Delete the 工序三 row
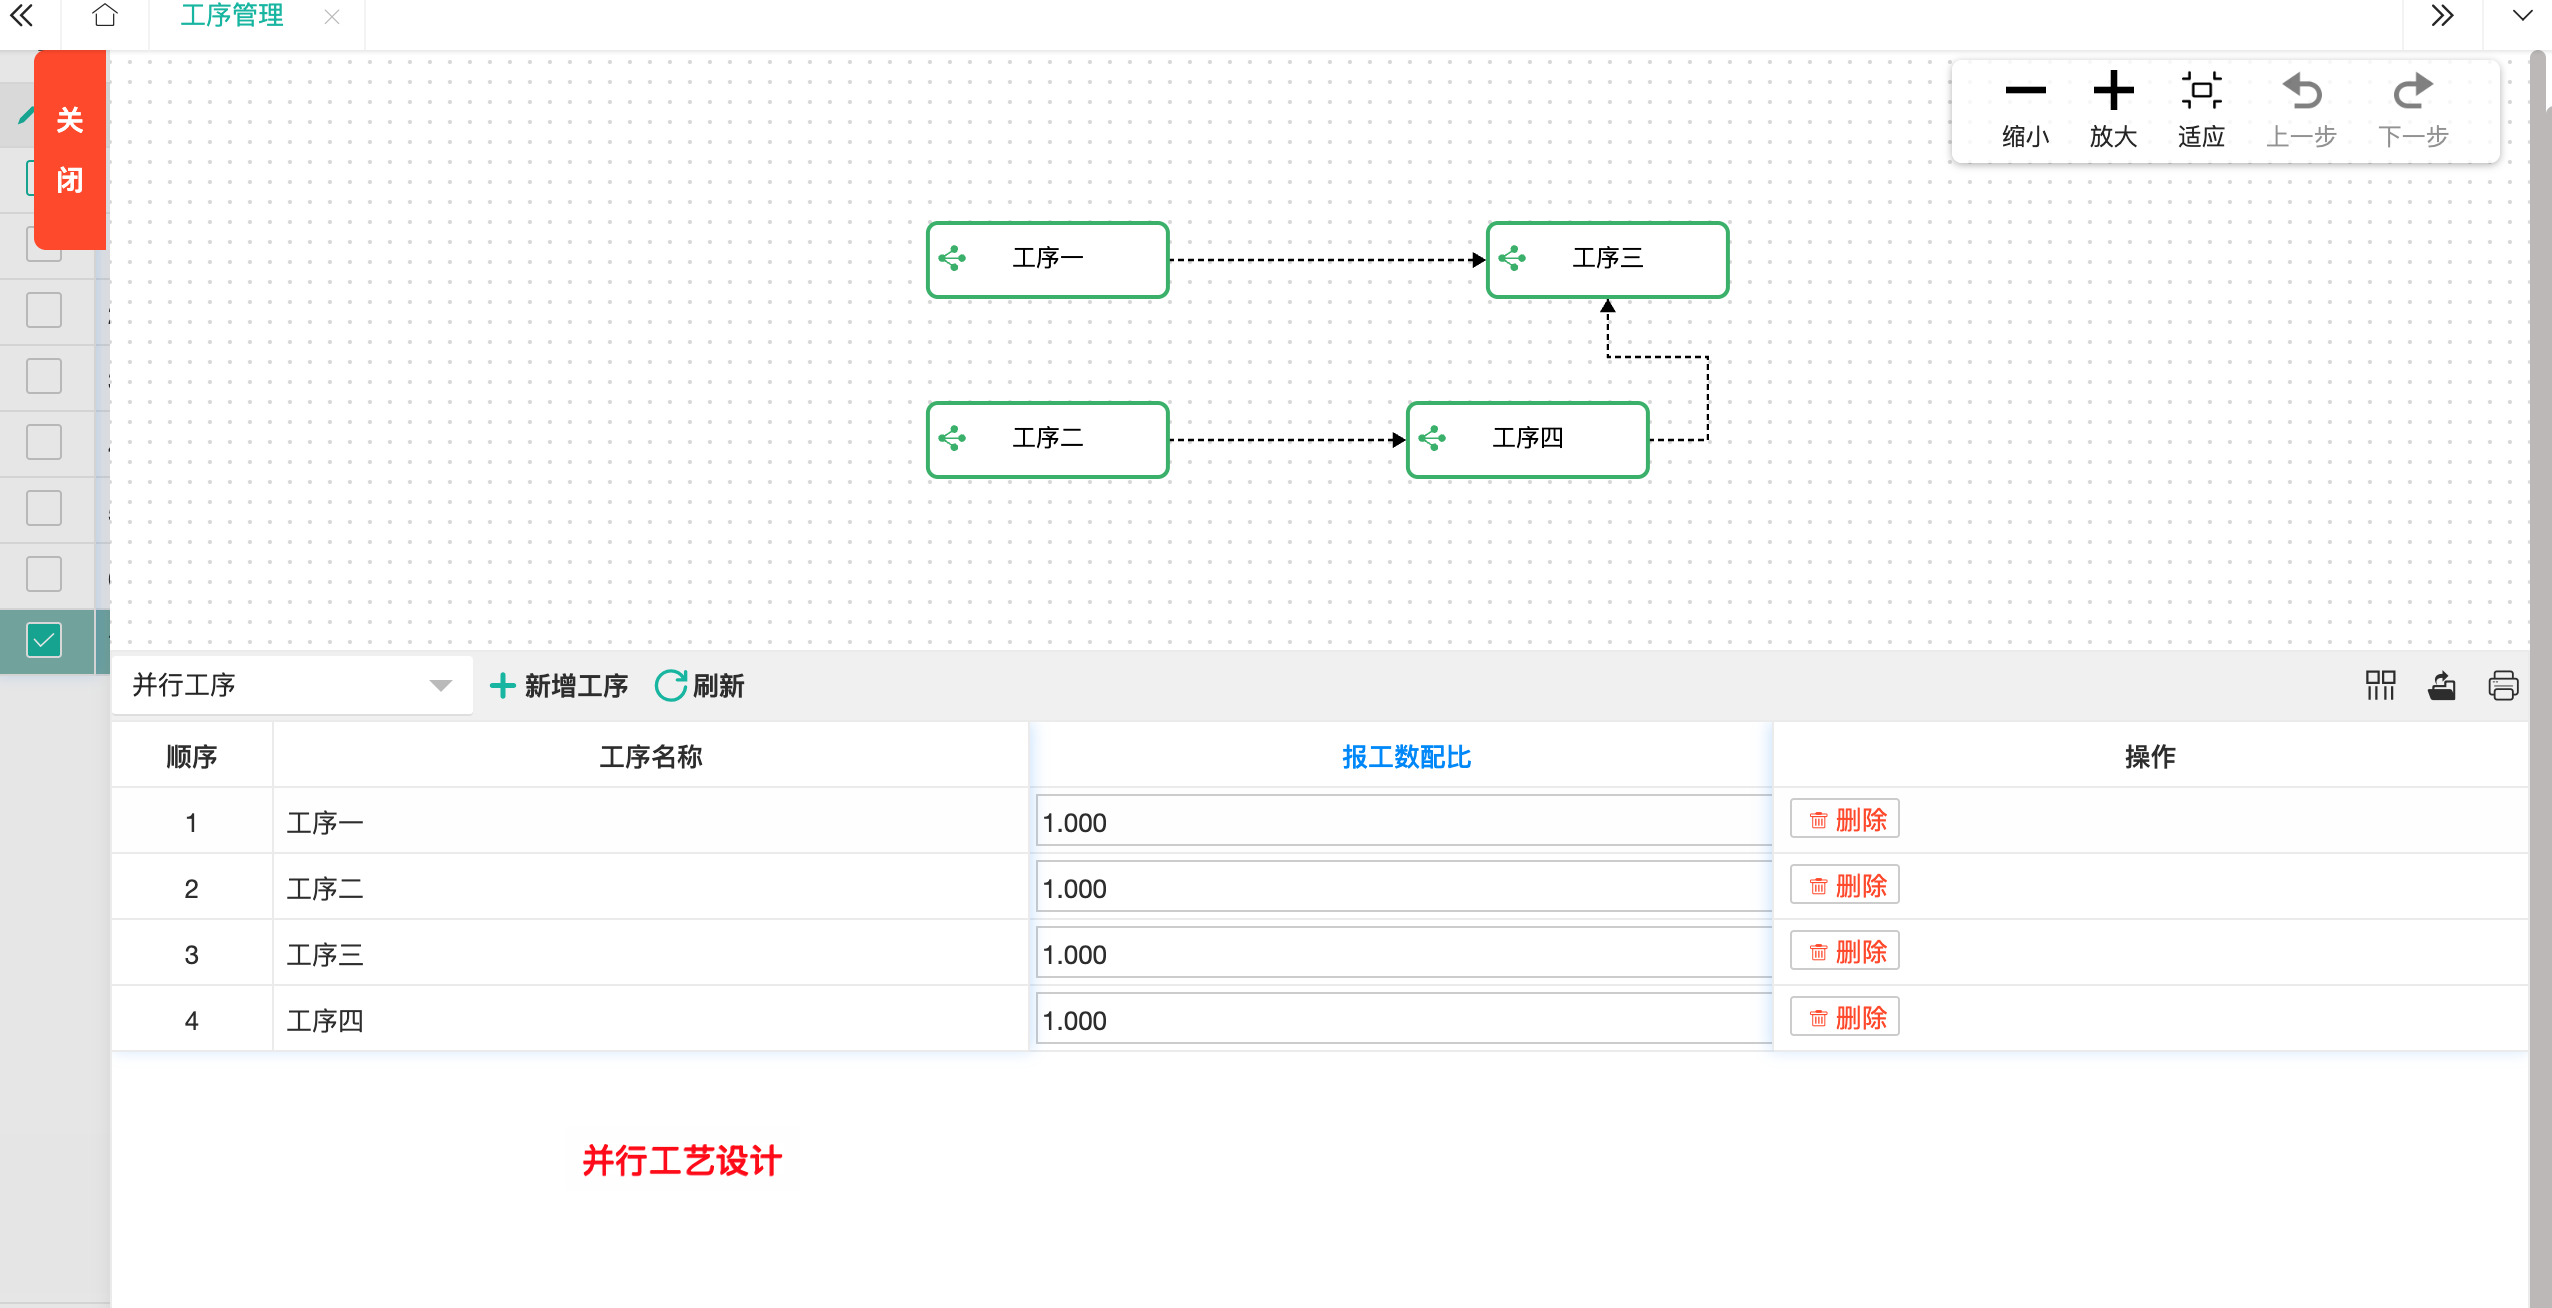 coord(1845,952)
